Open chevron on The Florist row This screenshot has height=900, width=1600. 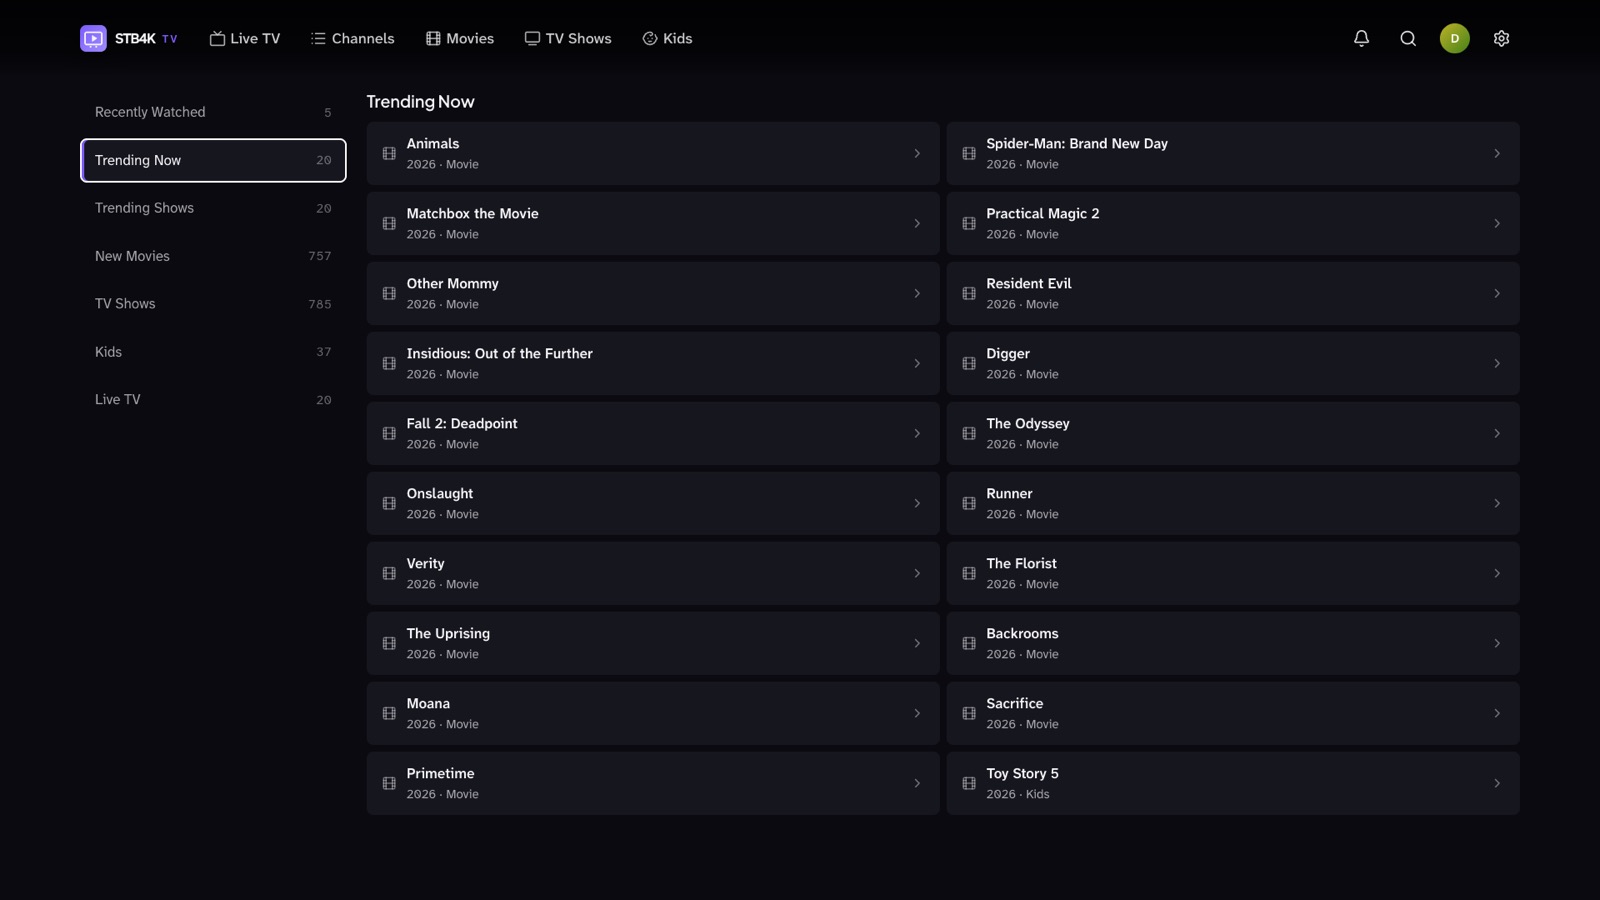click(1497, 574)
